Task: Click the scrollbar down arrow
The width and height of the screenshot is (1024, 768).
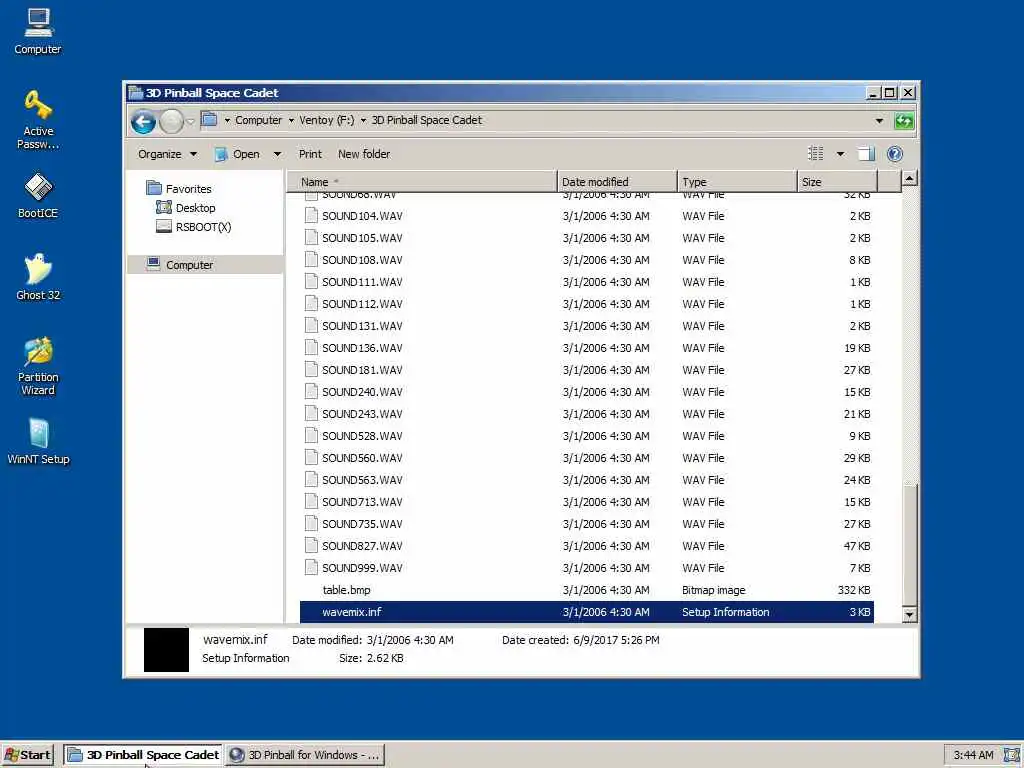Action: click(x=909, y=615)
